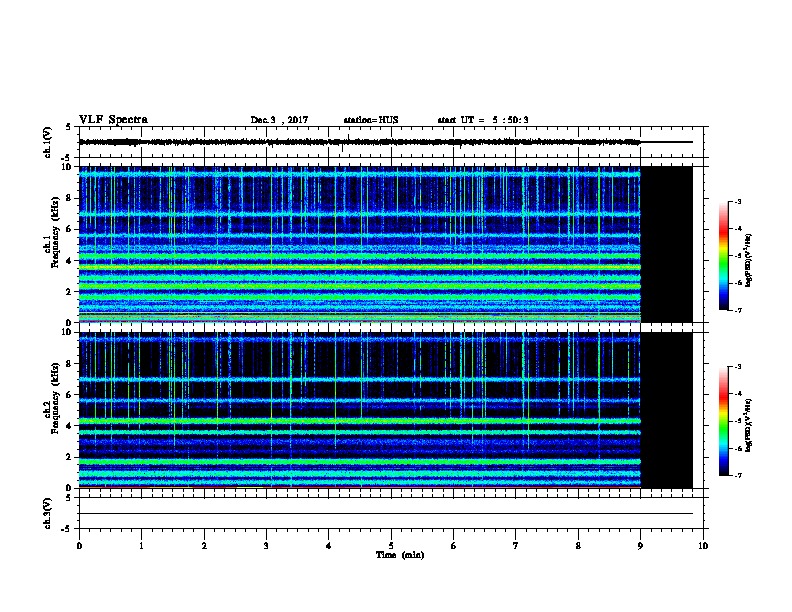Click the "ch.3(V)" axis label
792x612 pixels.
tap(47, 514)
